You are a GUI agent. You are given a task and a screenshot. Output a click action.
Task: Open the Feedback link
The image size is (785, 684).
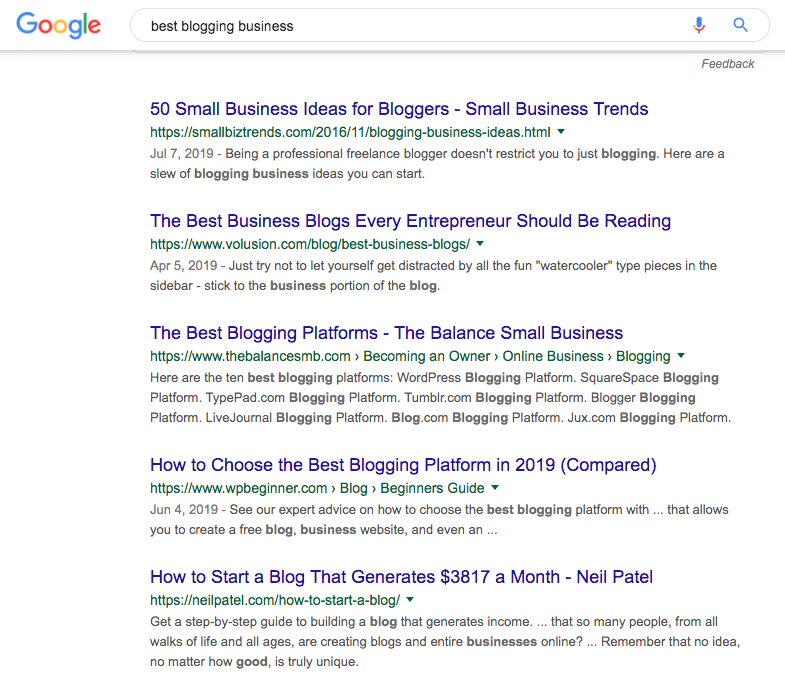click(x=727, y=64)
